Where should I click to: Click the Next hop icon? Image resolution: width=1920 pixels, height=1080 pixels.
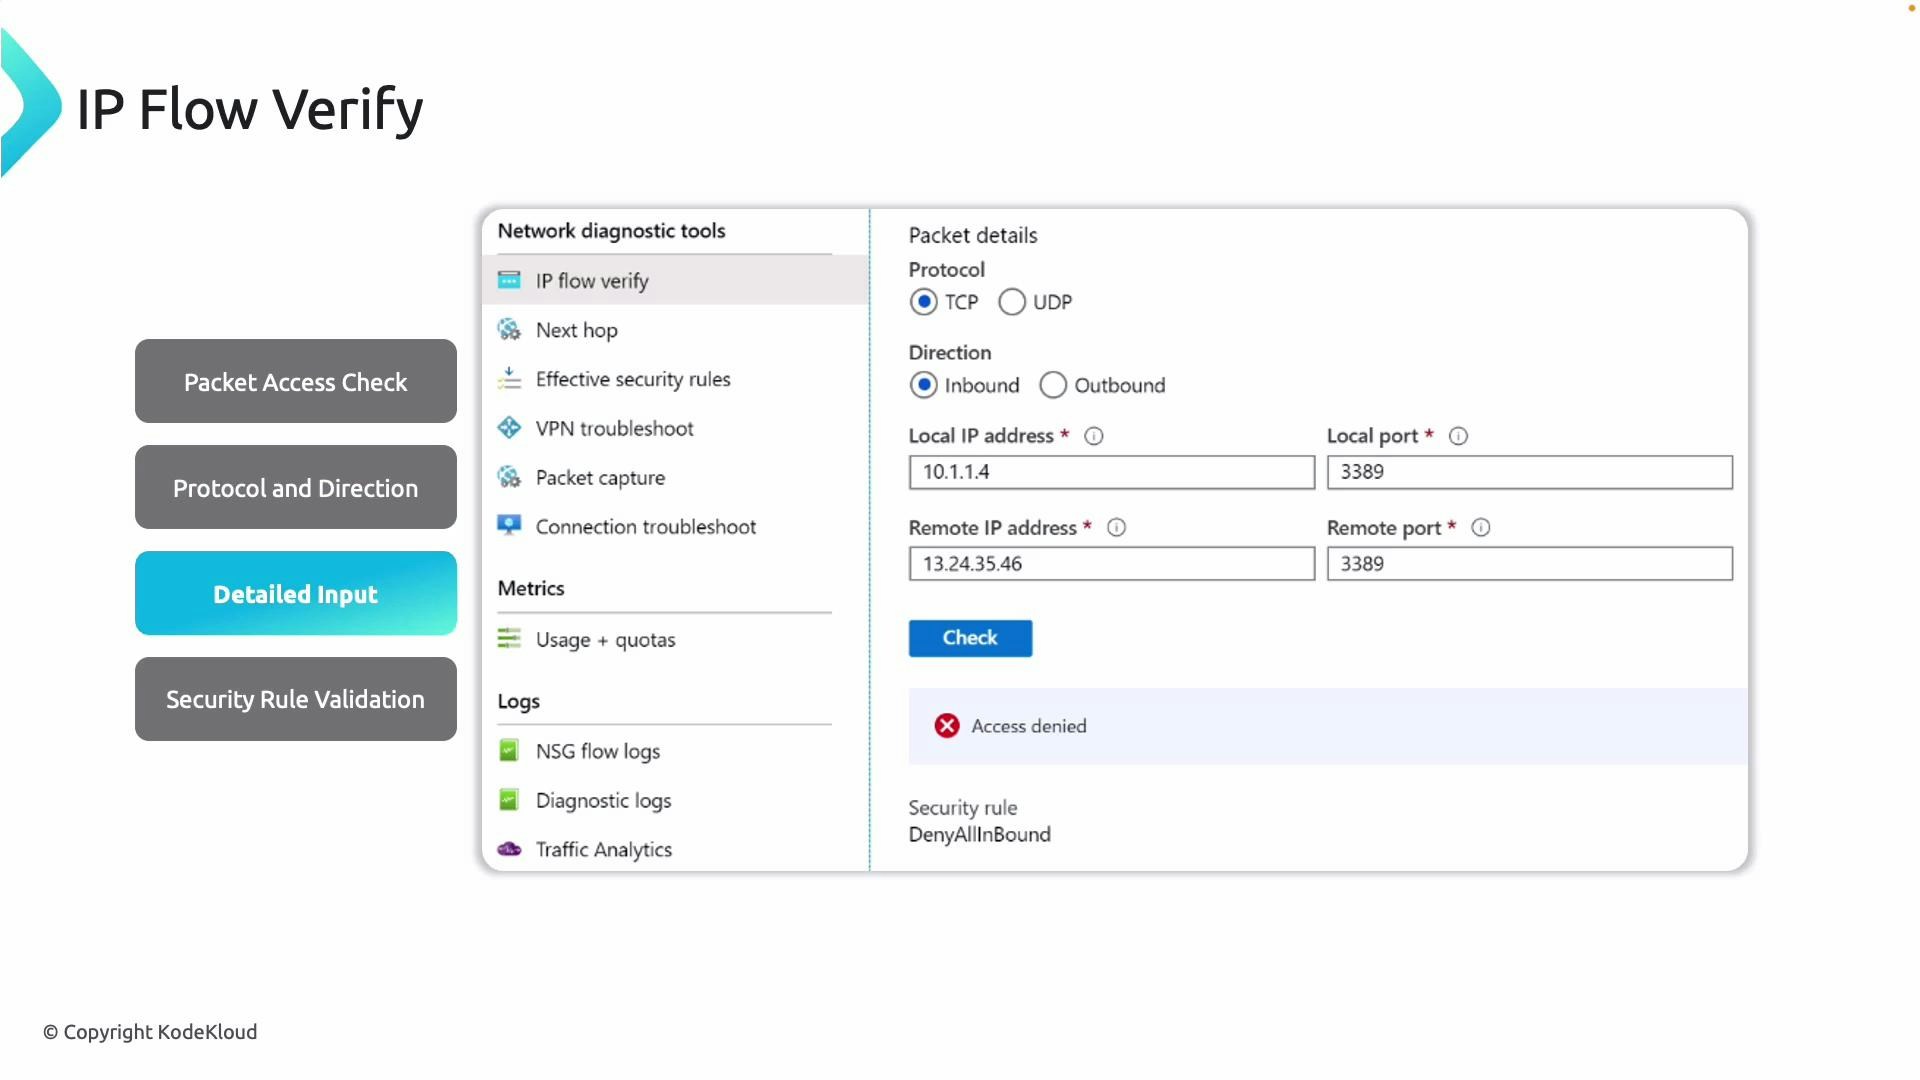pyautogui.click(x=509, y=329)
